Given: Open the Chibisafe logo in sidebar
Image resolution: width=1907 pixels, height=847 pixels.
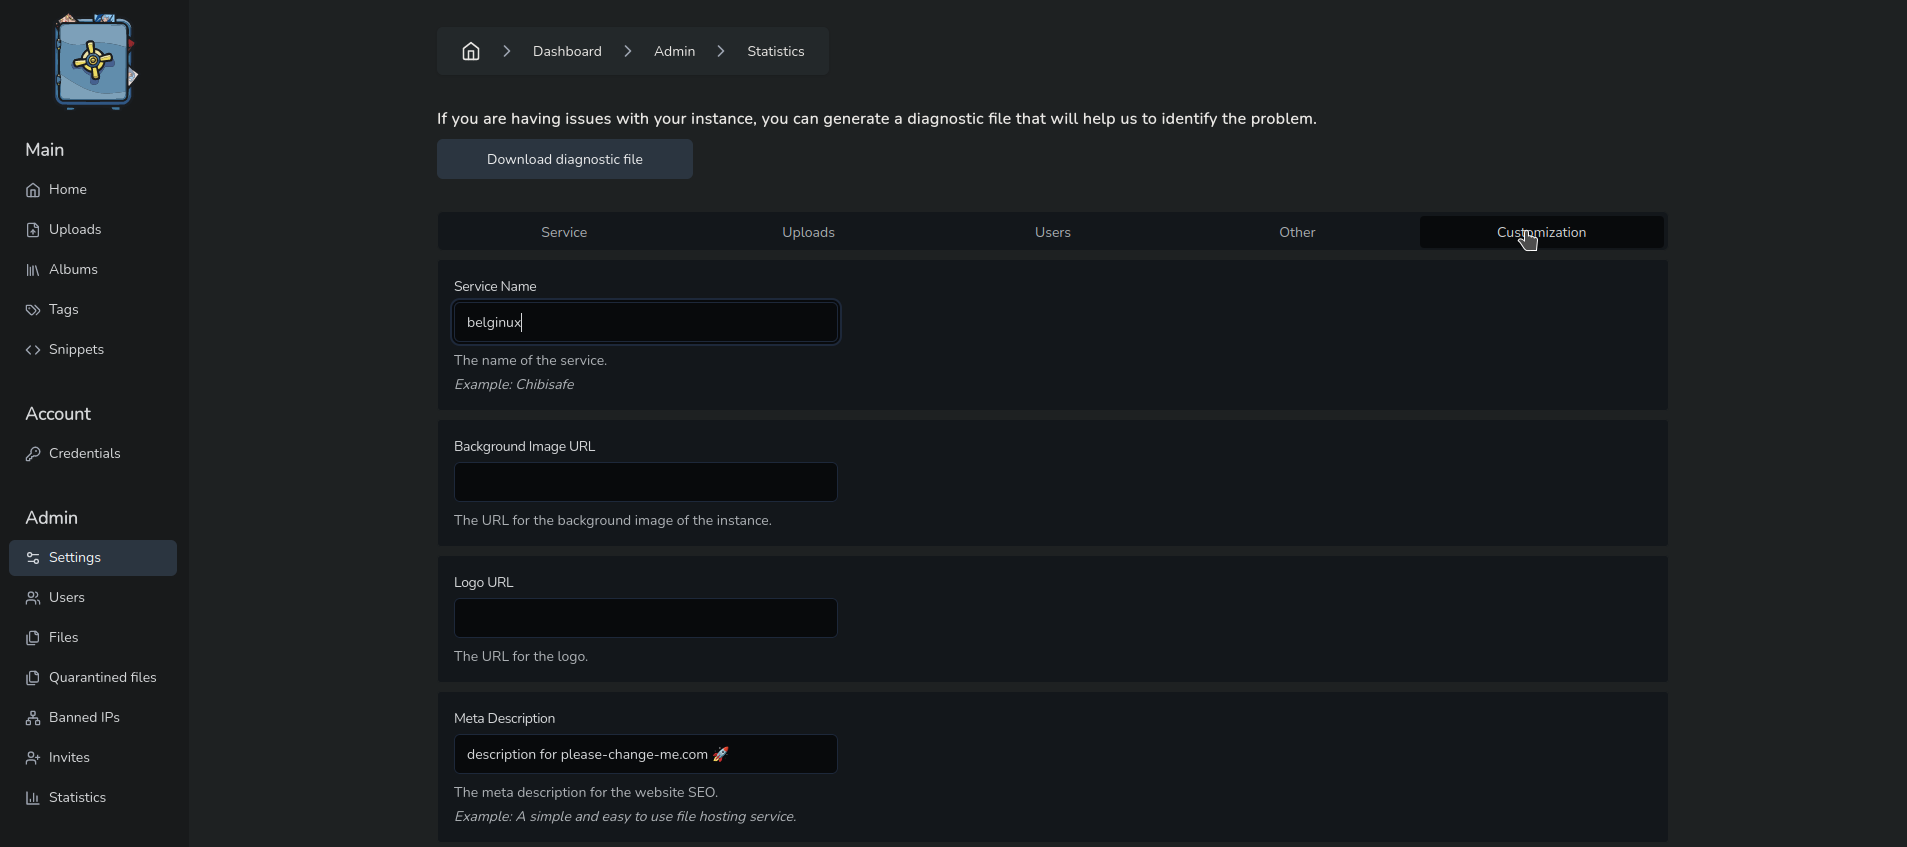Looking at the screenshot, I should (x=95, y=62).
